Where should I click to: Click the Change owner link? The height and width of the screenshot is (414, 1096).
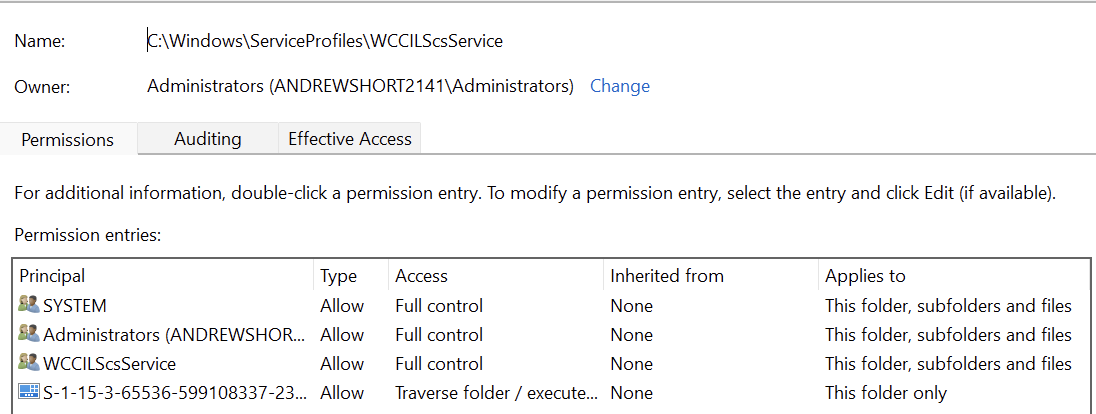pos(620,86)
